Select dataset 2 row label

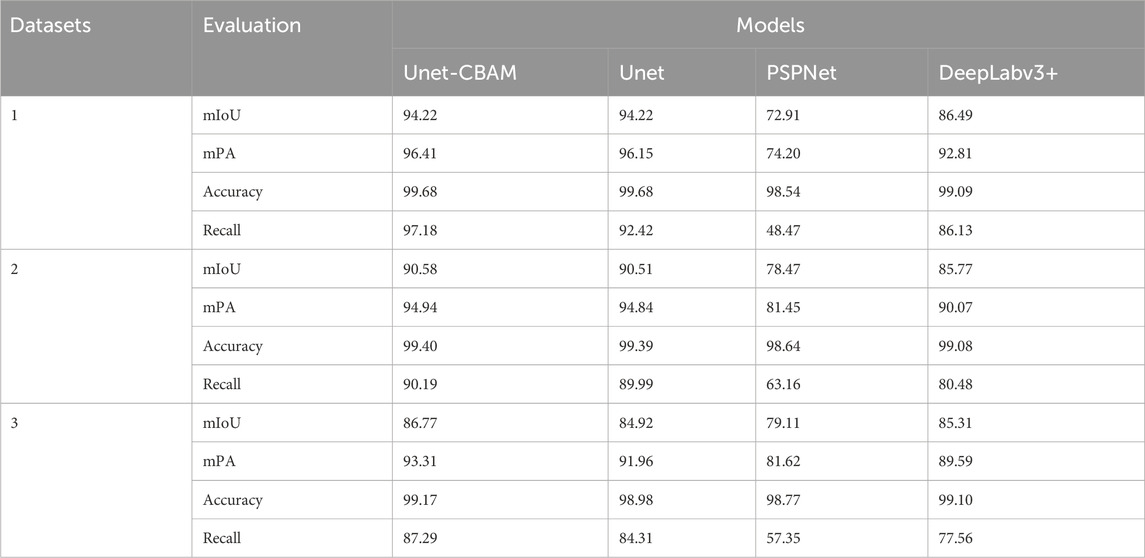pyautogui.click(x=15, y=269)
